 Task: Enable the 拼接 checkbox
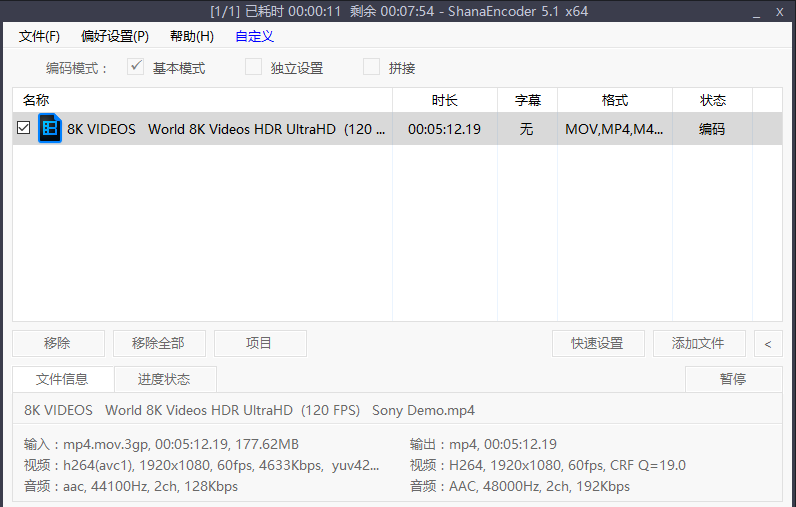coord(371,66)
